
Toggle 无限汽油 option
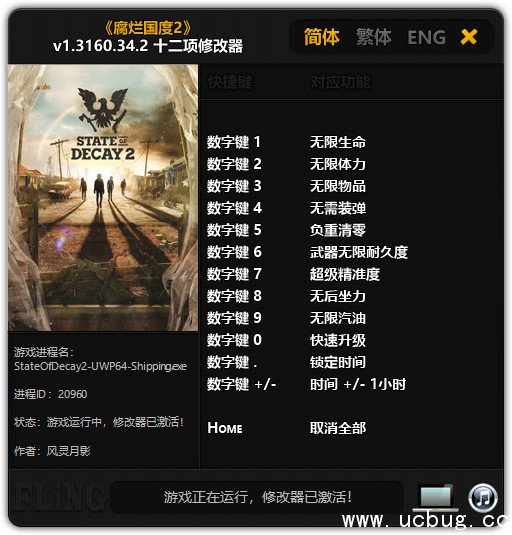point(338,318)
